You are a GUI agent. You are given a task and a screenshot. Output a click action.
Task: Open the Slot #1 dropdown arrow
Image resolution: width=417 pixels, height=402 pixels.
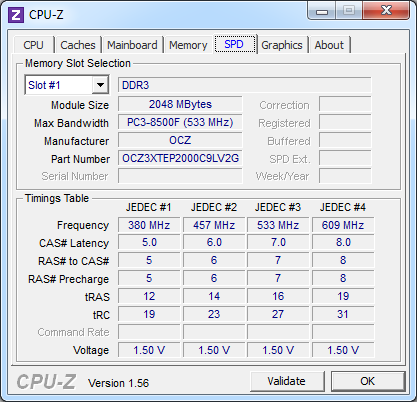(100, 85)
